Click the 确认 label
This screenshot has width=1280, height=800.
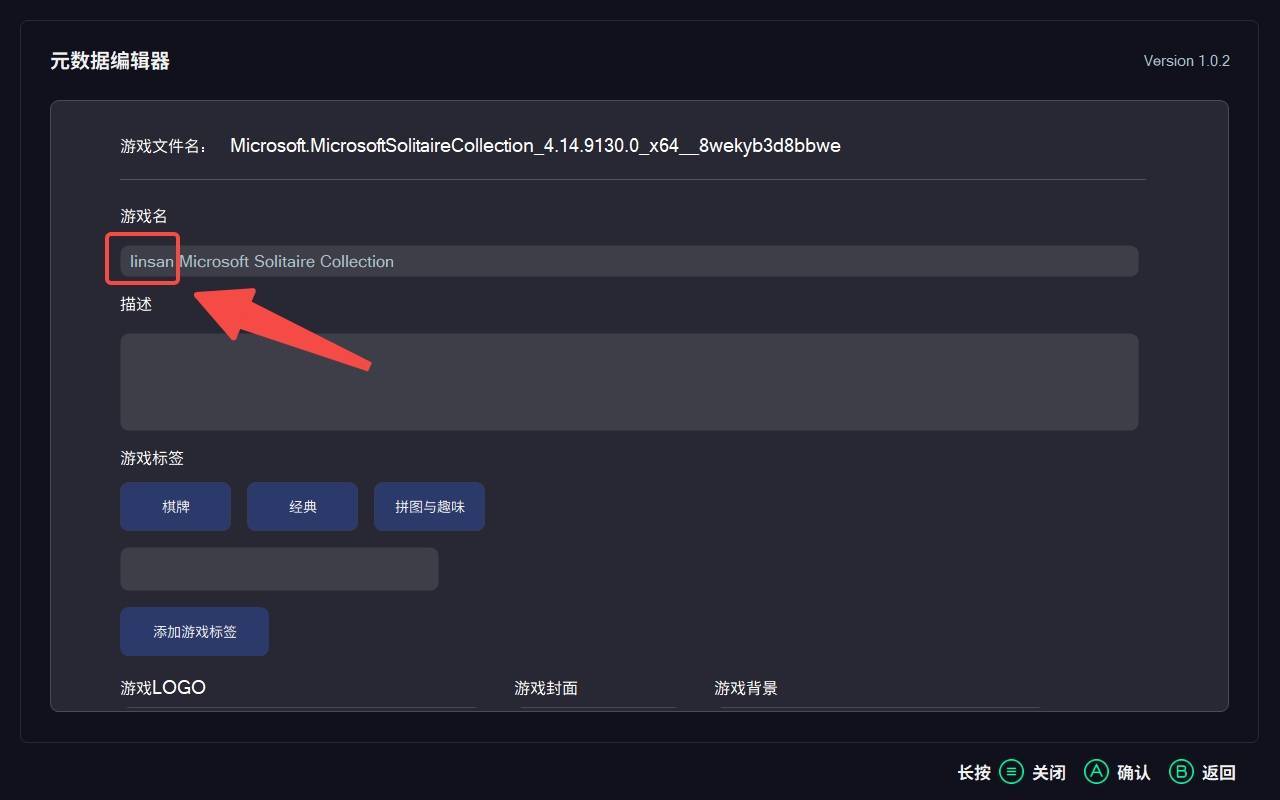1134,773
